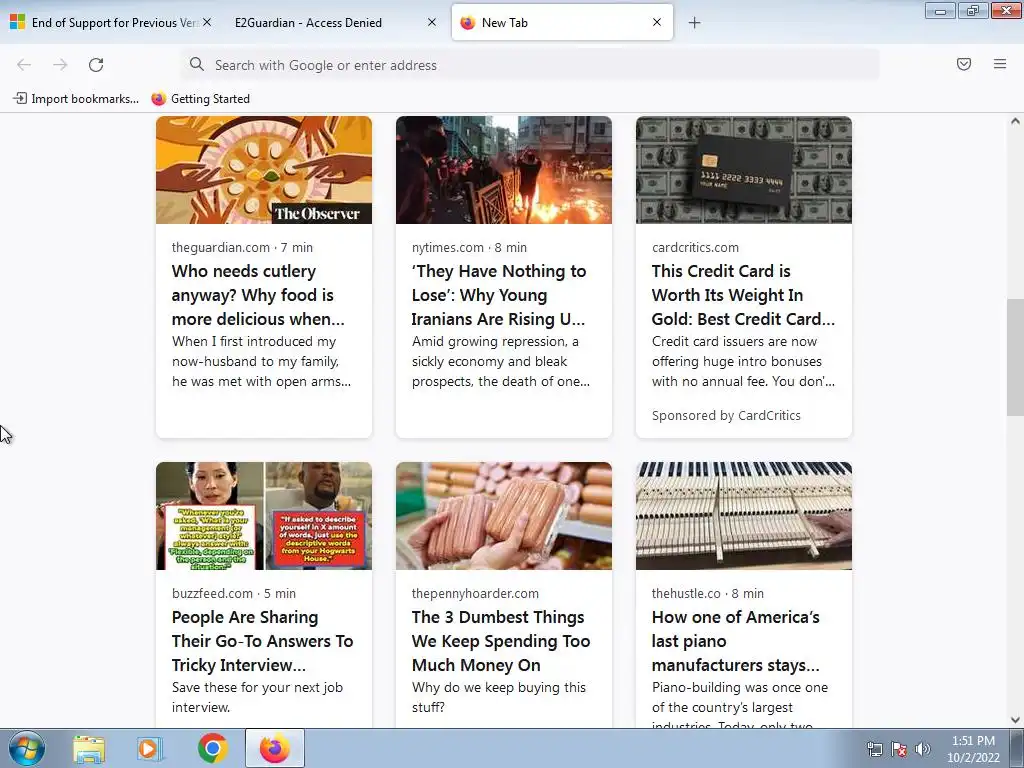Screen dimensions: 1024x768
Task: Click the black credit card image thumbnail
Action: (744, 170)
